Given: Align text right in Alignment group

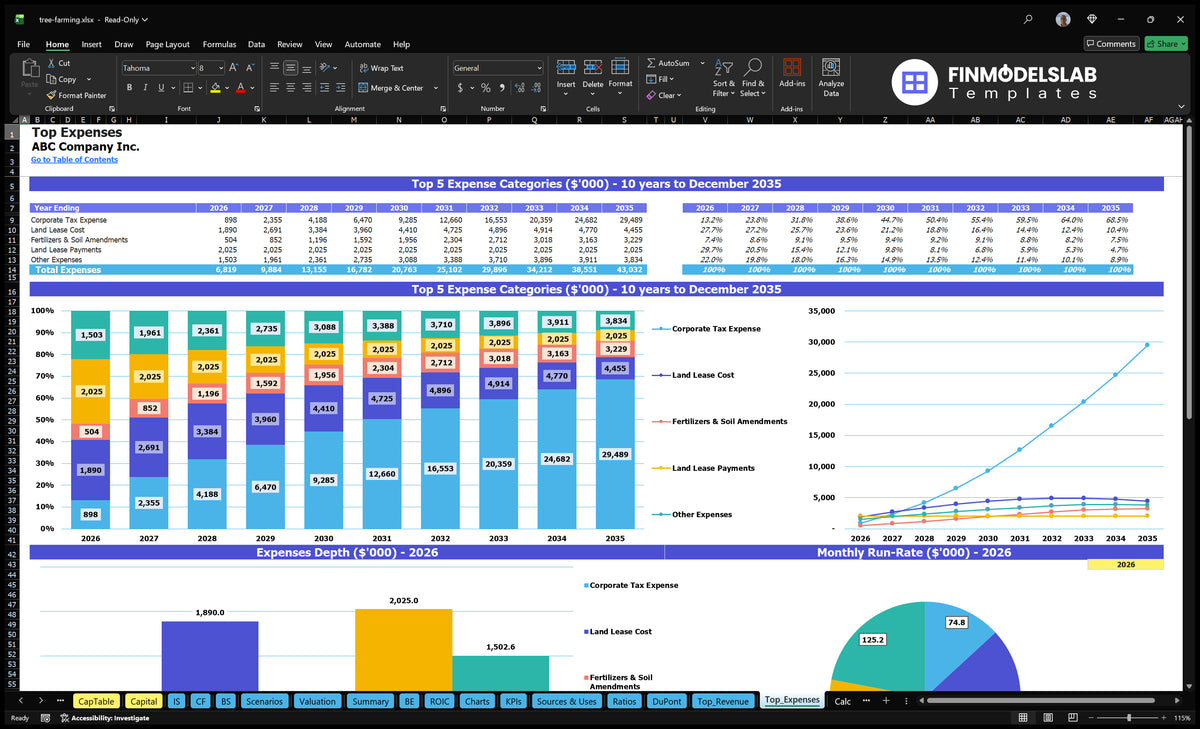Looking at the screenshot, I should pos(308,88).
